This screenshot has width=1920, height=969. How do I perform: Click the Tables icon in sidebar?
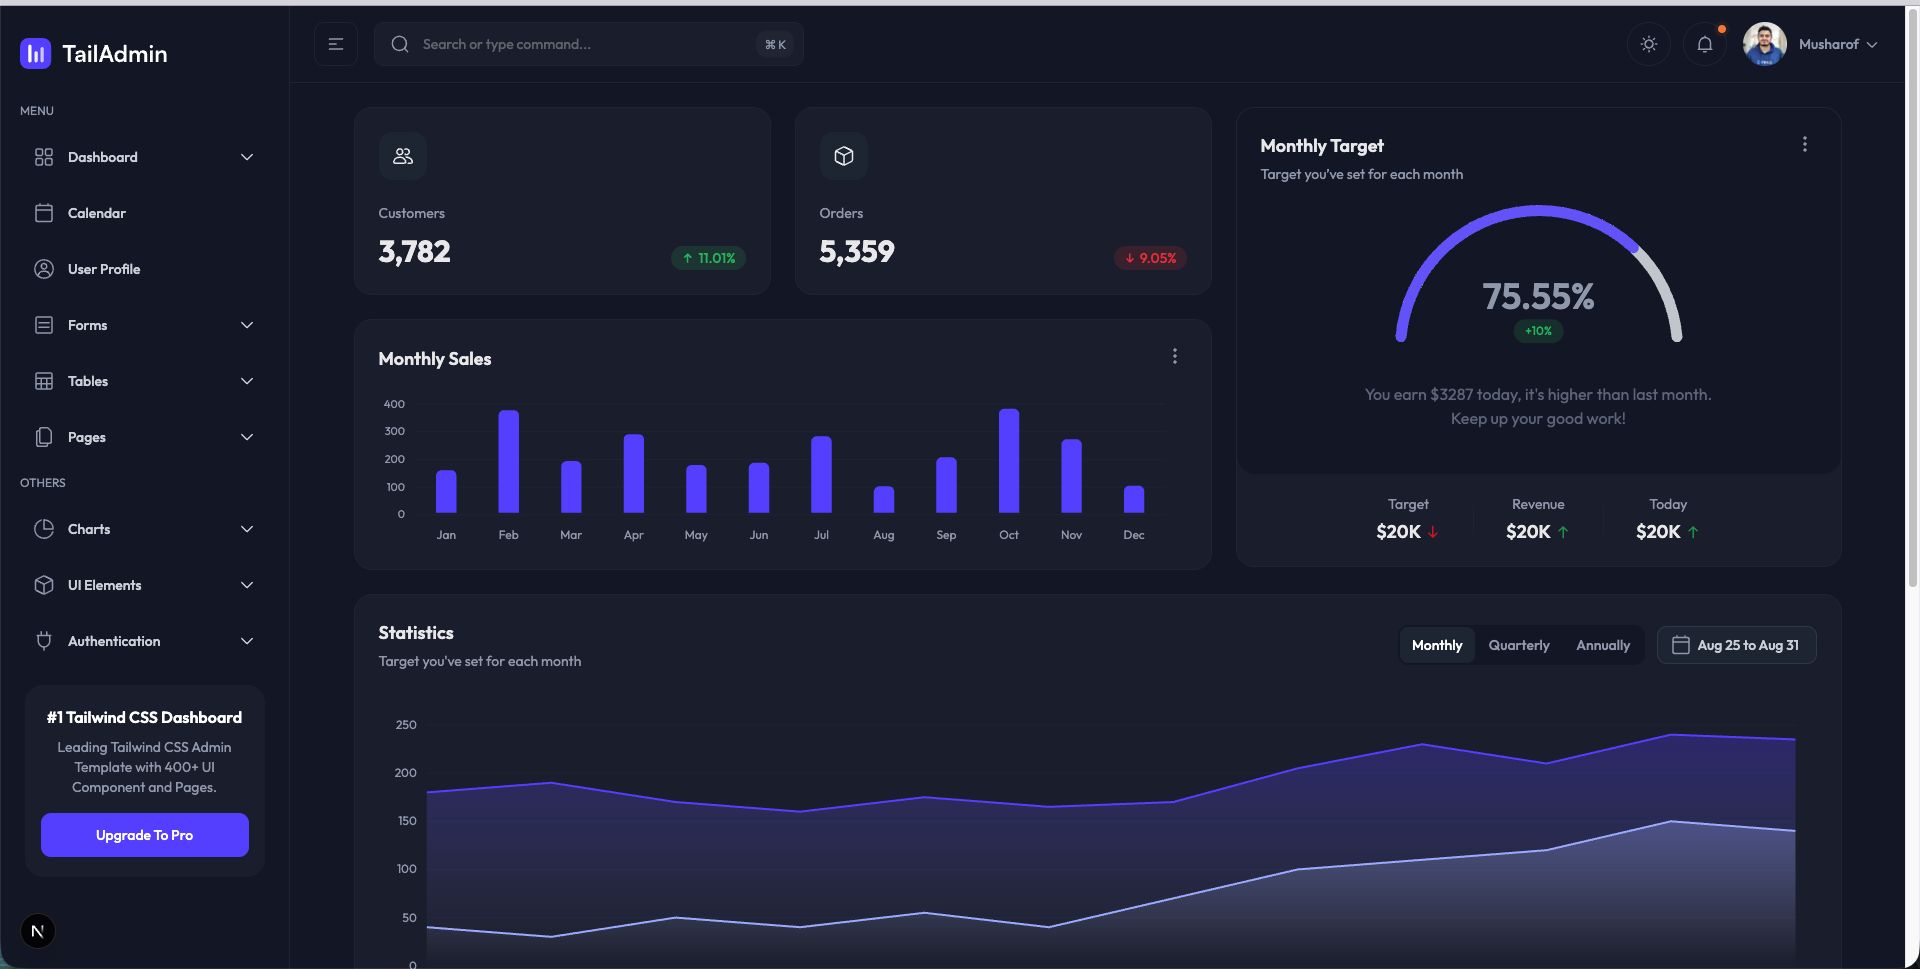[x=44, y=381]
